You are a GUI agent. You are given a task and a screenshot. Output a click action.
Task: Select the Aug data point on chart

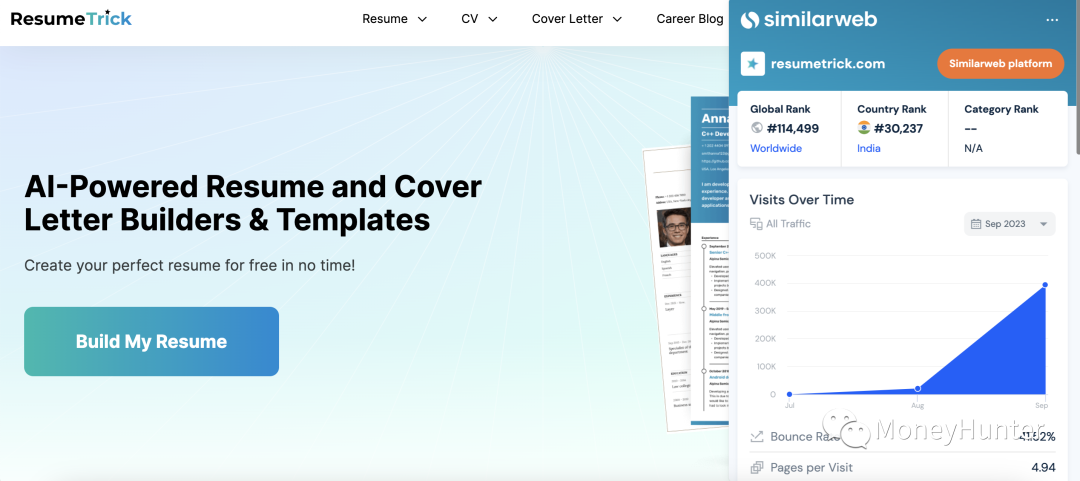[917, 389]
